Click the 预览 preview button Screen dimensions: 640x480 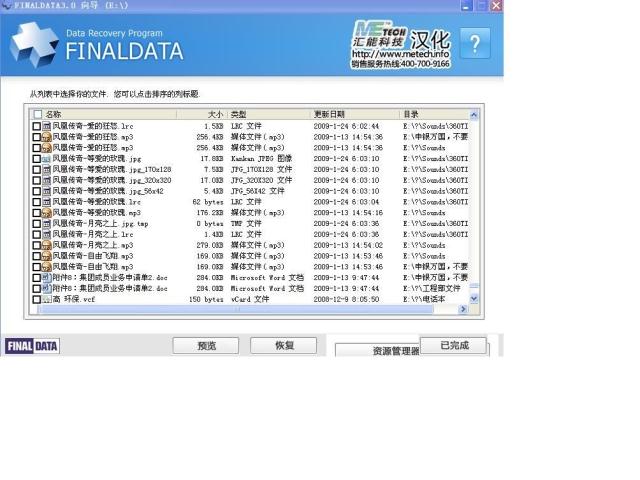(x=206, y=346)
